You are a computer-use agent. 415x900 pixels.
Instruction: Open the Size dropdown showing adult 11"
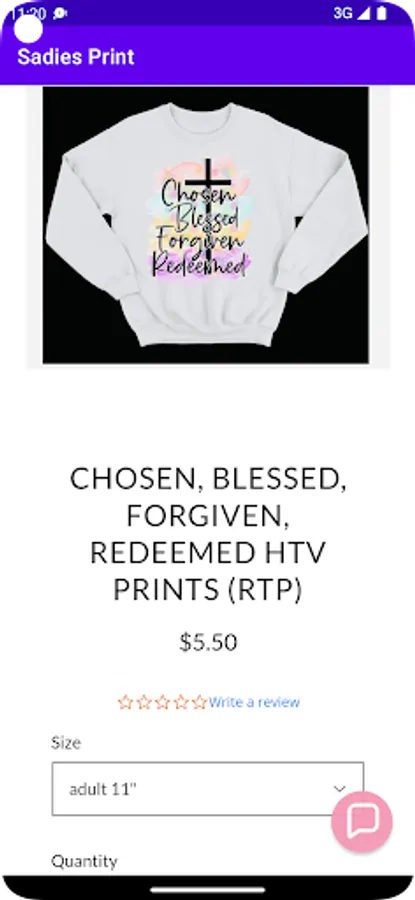(208, 789)
